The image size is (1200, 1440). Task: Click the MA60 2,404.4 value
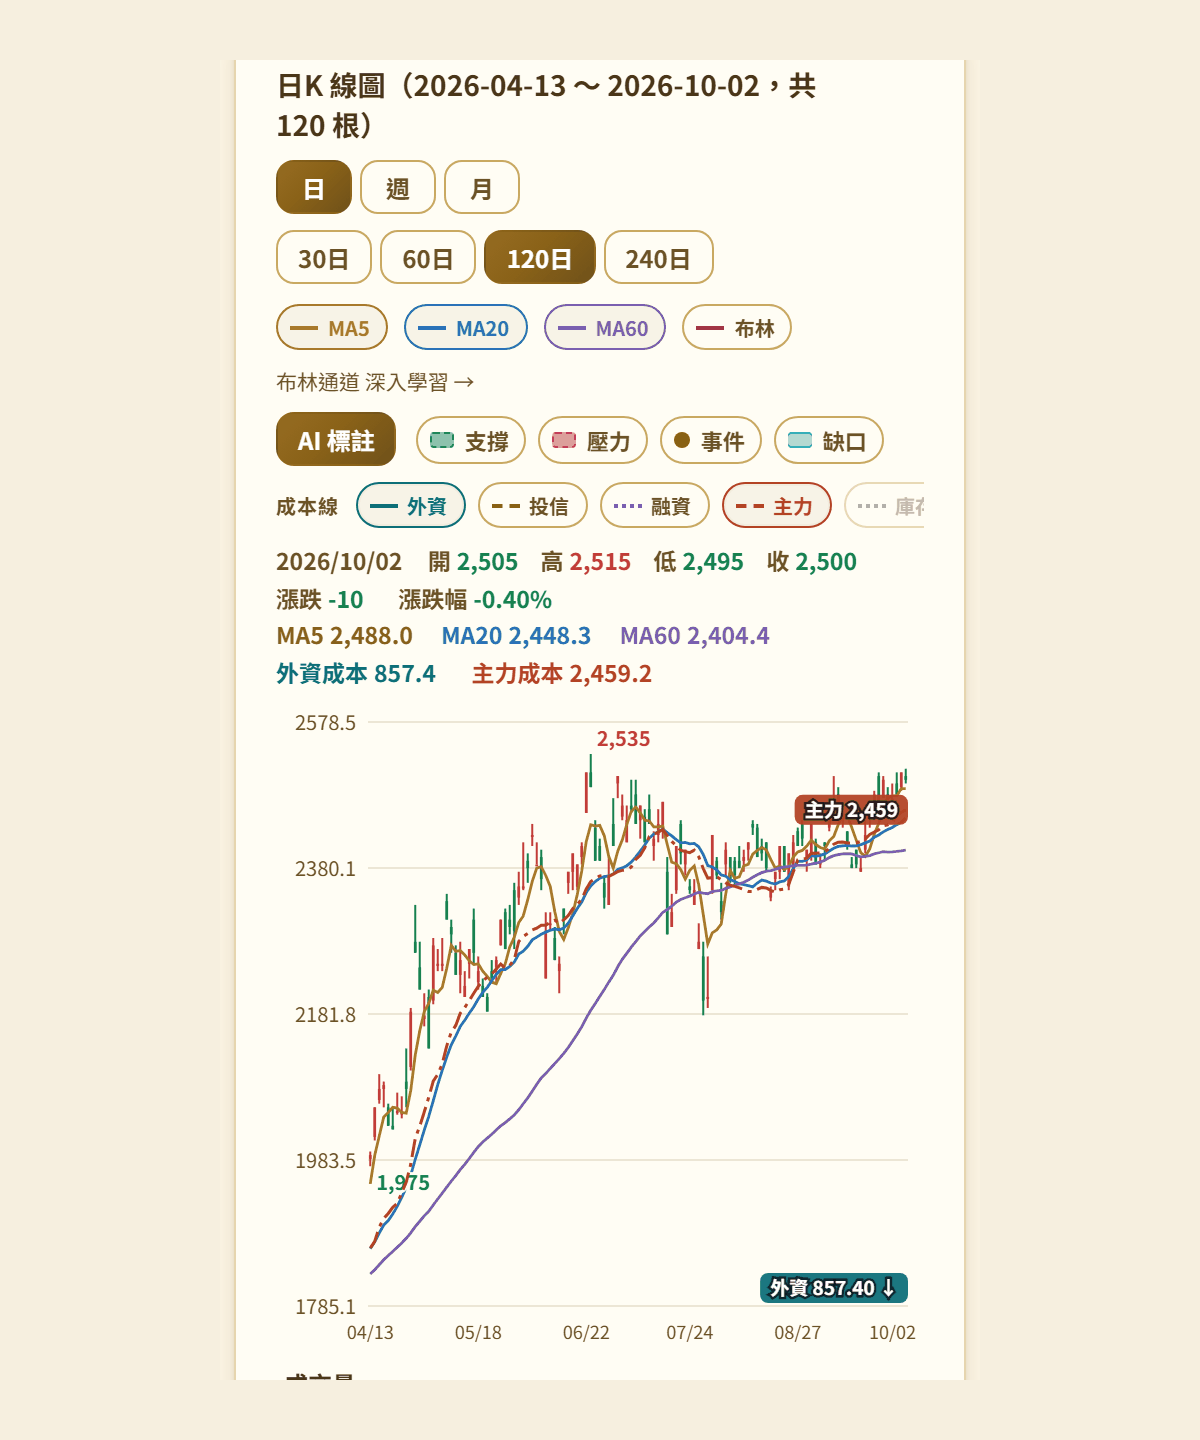(x=695, y=636)
